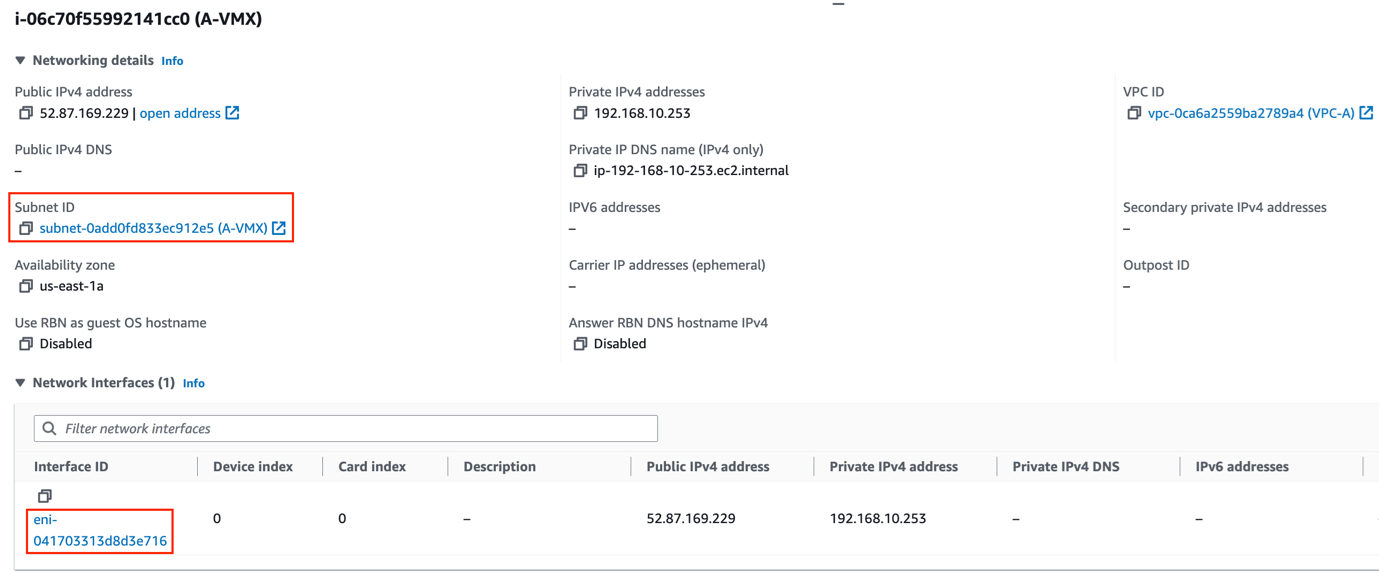
Task: Copy the network interface ID
Action: 44,496
